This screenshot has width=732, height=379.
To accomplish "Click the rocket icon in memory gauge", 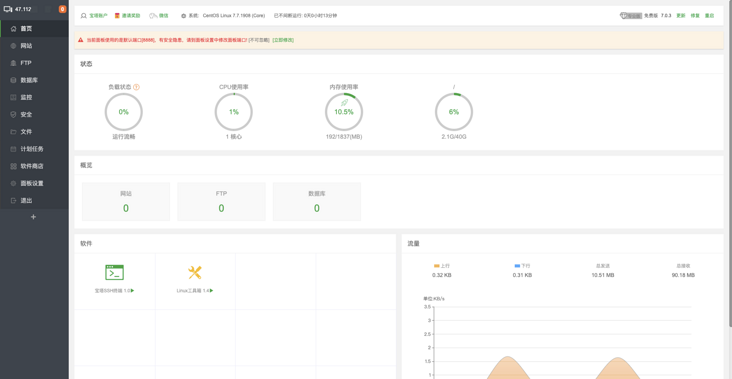I will pos(344,103).
